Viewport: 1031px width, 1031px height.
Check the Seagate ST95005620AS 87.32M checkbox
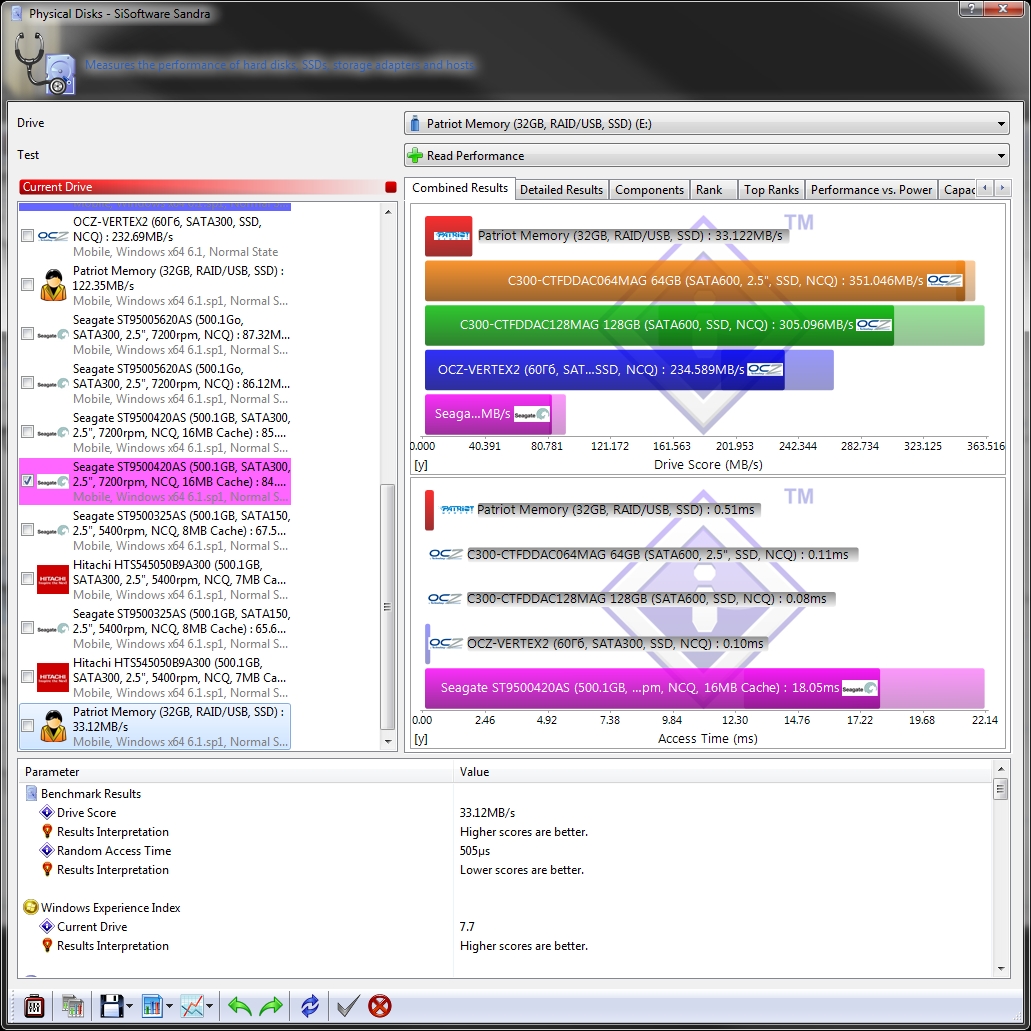point(27,334)
